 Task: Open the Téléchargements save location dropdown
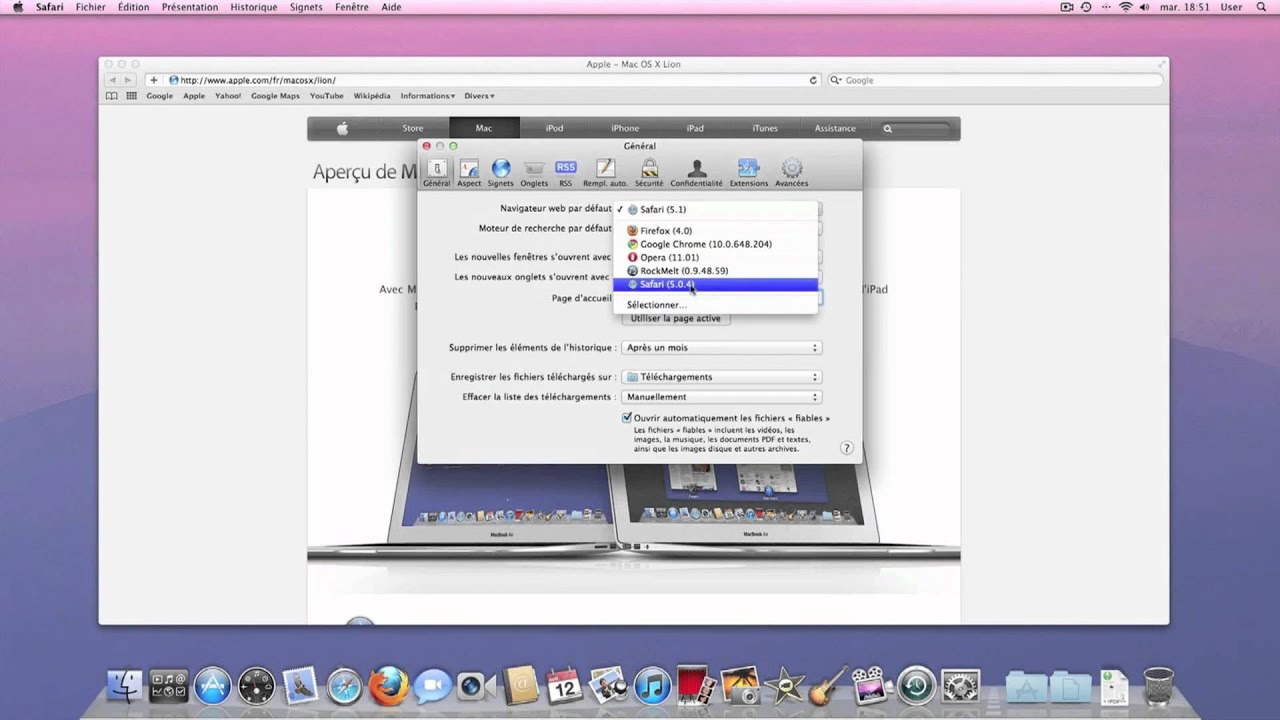point(721,377)
